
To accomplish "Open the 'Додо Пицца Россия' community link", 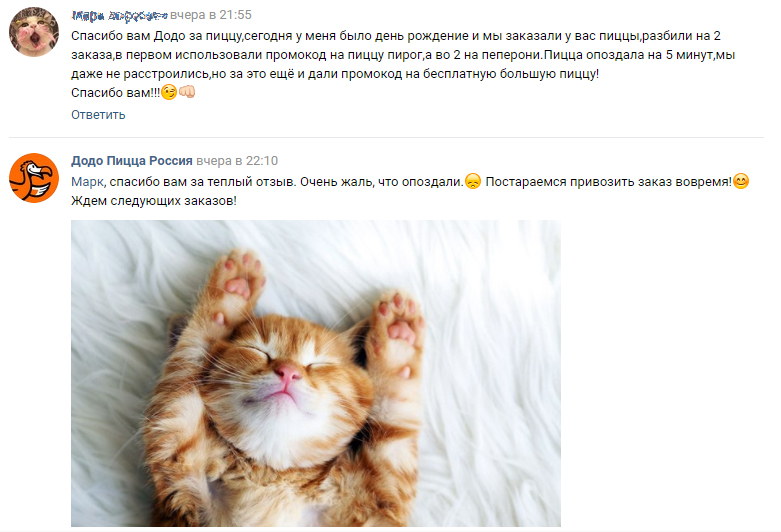I will 131,161.
